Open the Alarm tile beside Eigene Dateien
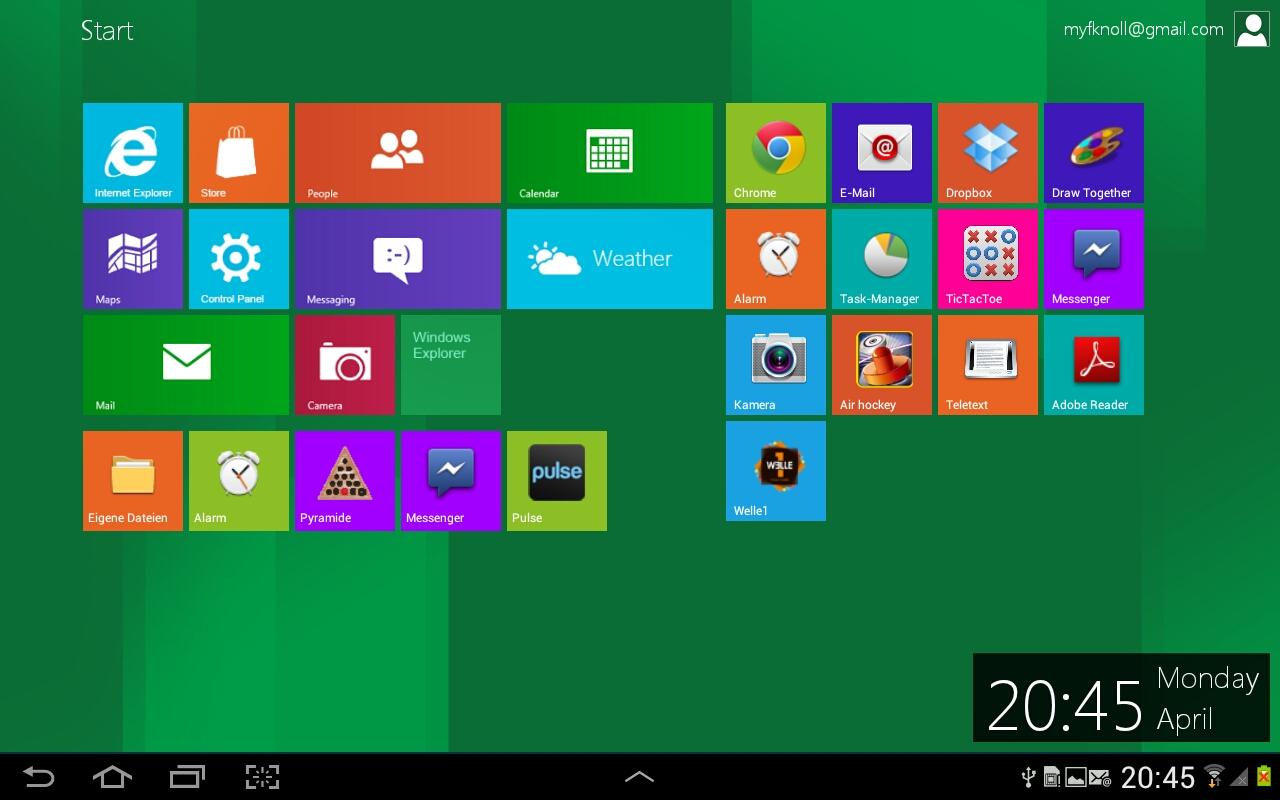 [x=239, y=481]
